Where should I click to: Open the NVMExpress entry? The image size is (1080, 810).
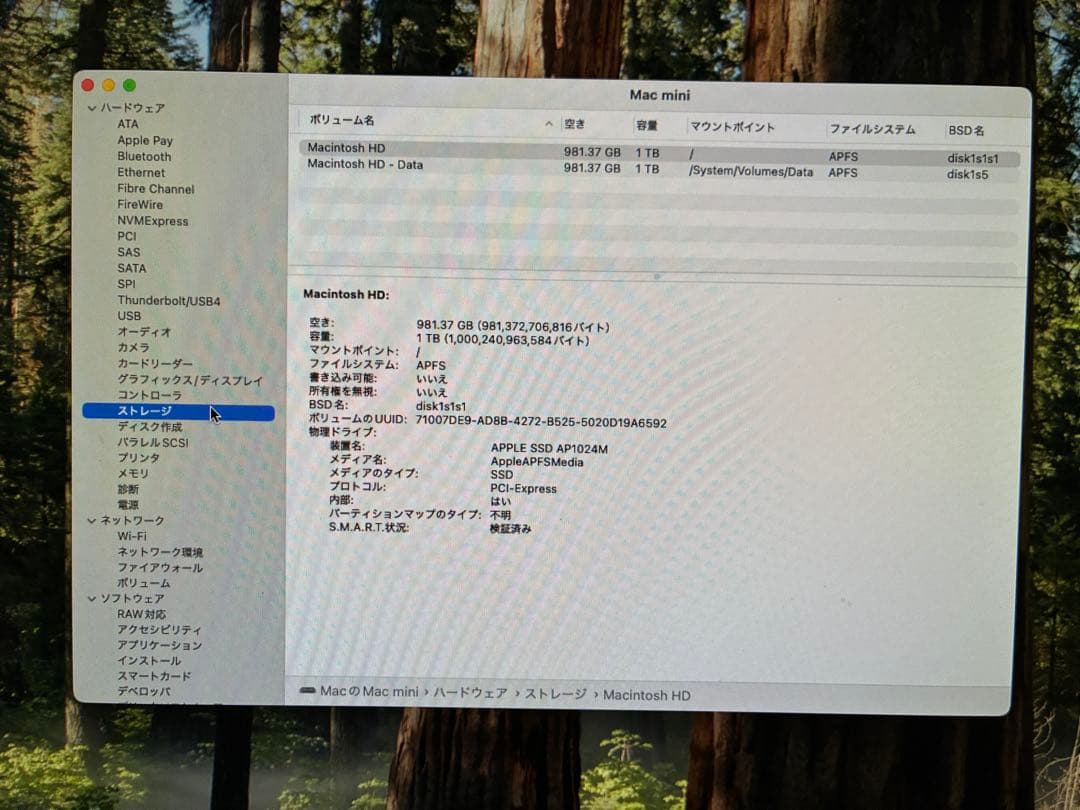pos(152,221)
